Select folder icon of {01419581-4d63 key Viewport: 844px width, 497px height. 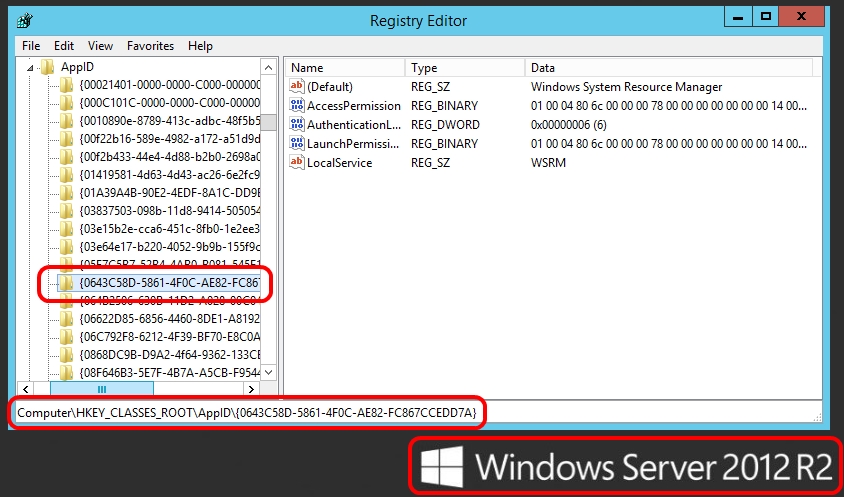[66, 174]
